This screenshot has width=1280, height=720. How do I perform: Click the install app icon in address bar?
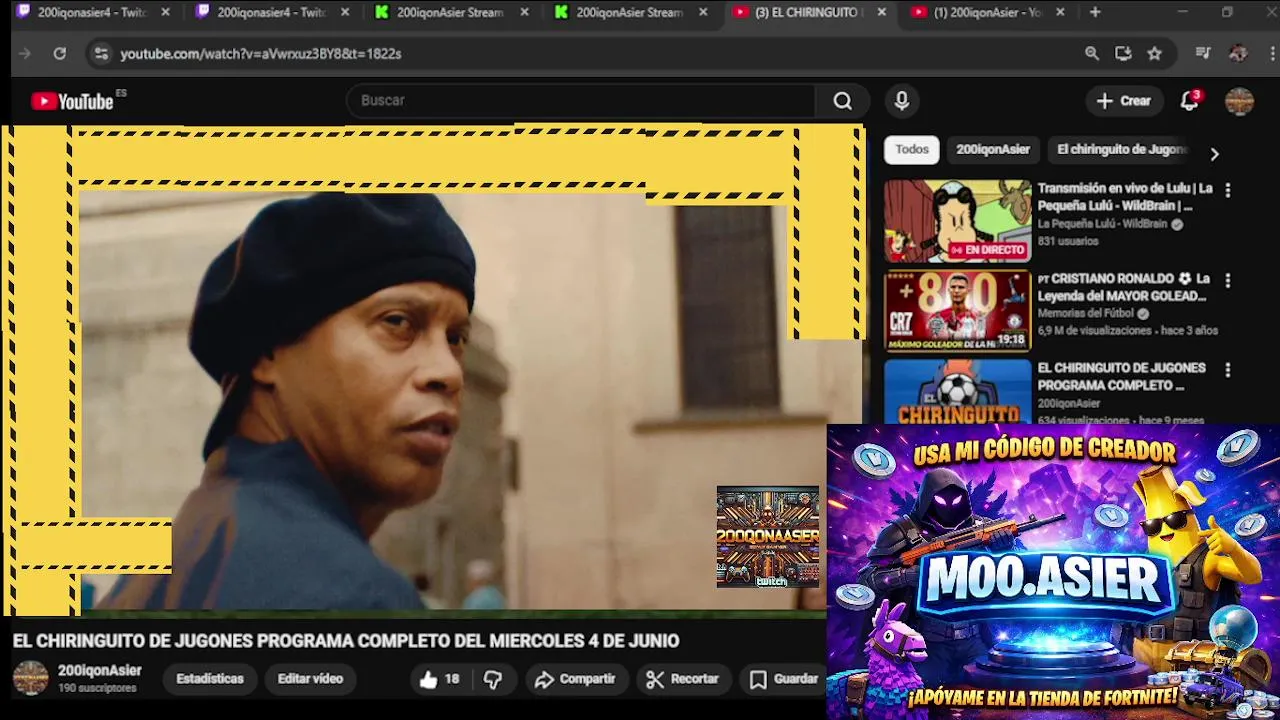1123,54
